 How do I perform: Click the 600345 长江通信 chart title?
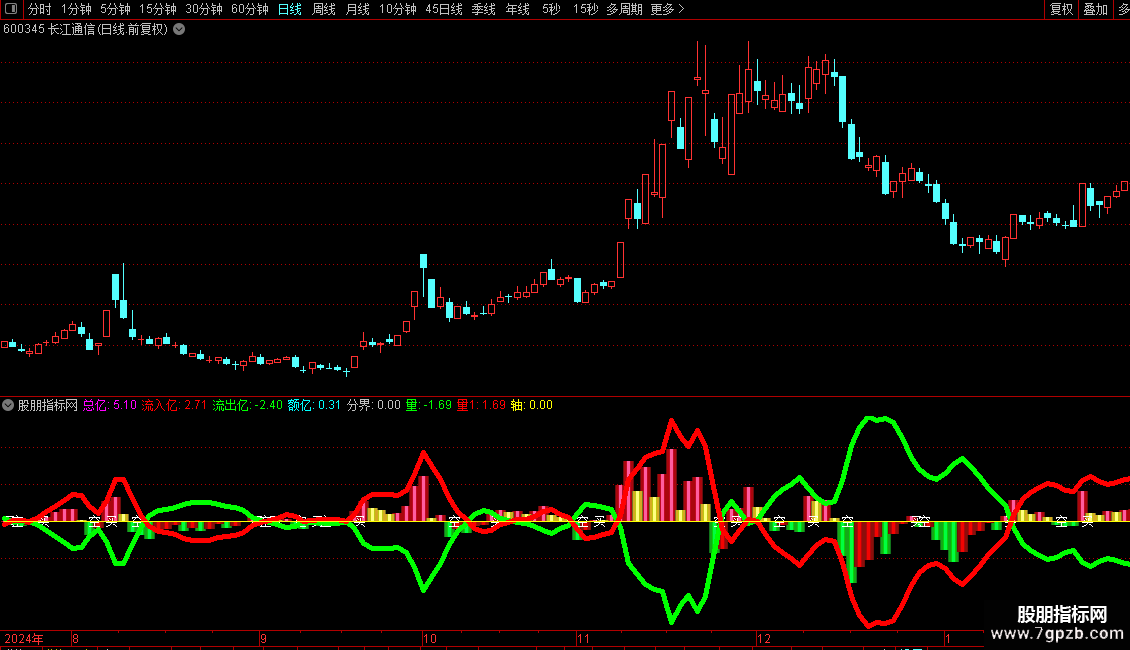[85, 29]
